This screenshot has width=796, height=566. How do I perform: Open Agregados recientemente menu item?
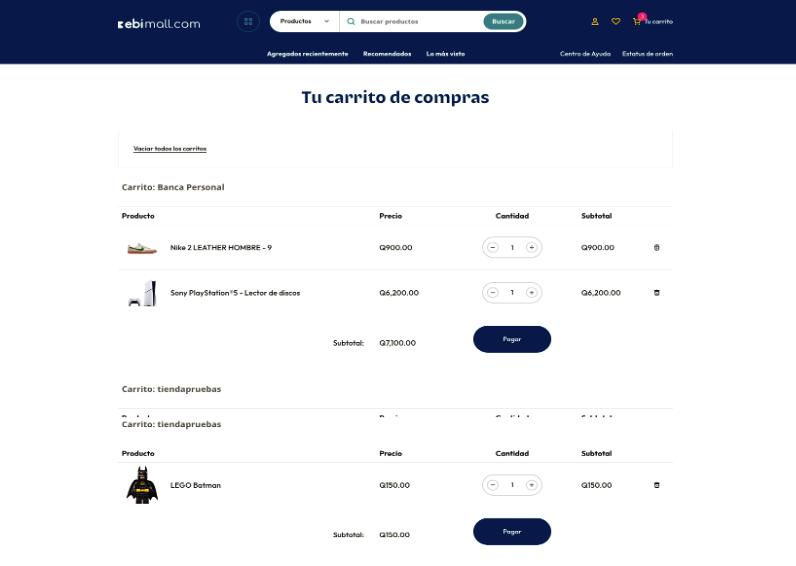(x=308, y=54)
